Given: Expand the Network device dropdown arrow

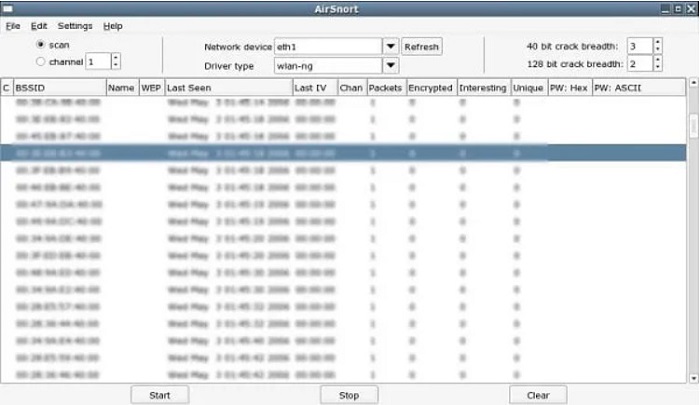Looking at the screenshot, I should [x=391, y=46].
